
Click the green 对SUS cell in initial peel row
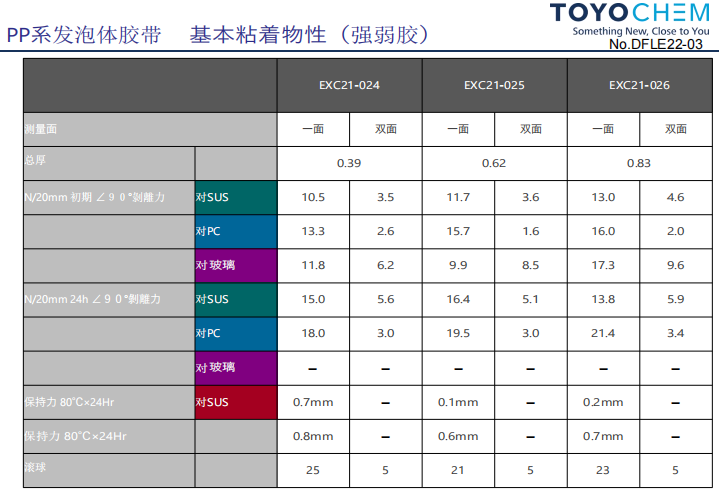pyautogui.click(x=236, y=197)
